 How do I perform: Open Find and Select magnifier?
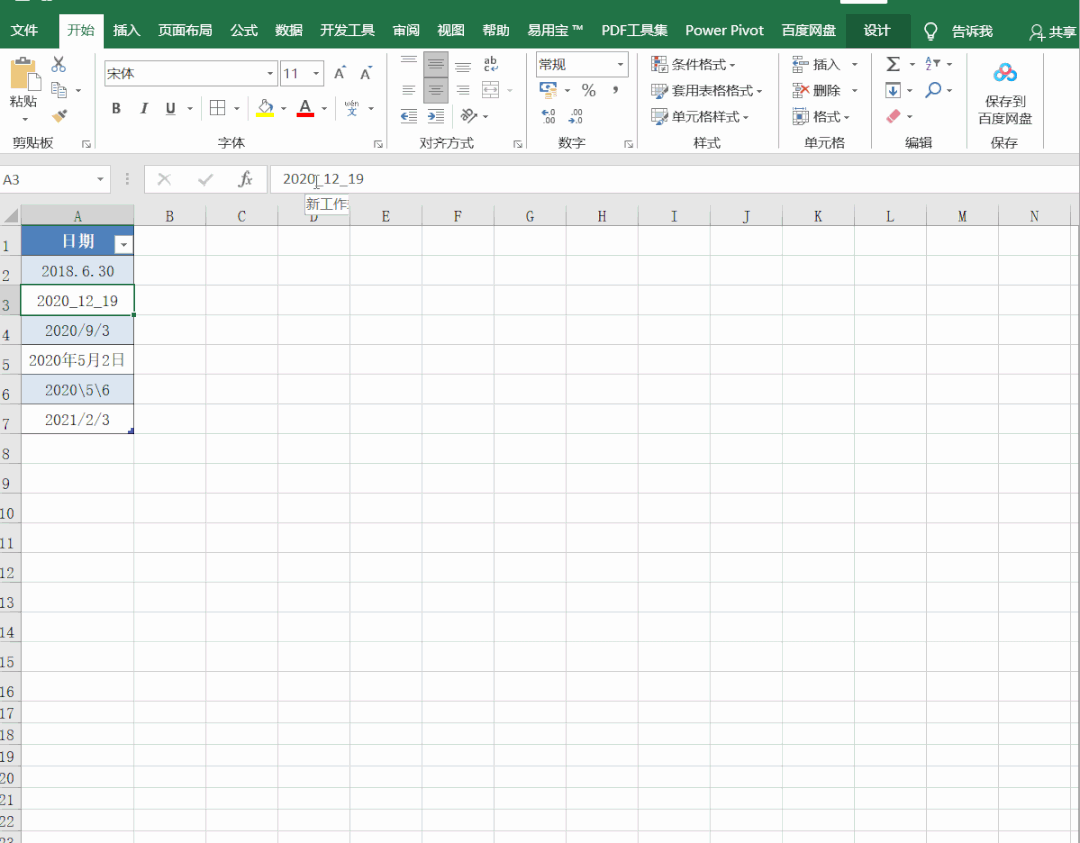pyautogui.click(x=933, y=90)
